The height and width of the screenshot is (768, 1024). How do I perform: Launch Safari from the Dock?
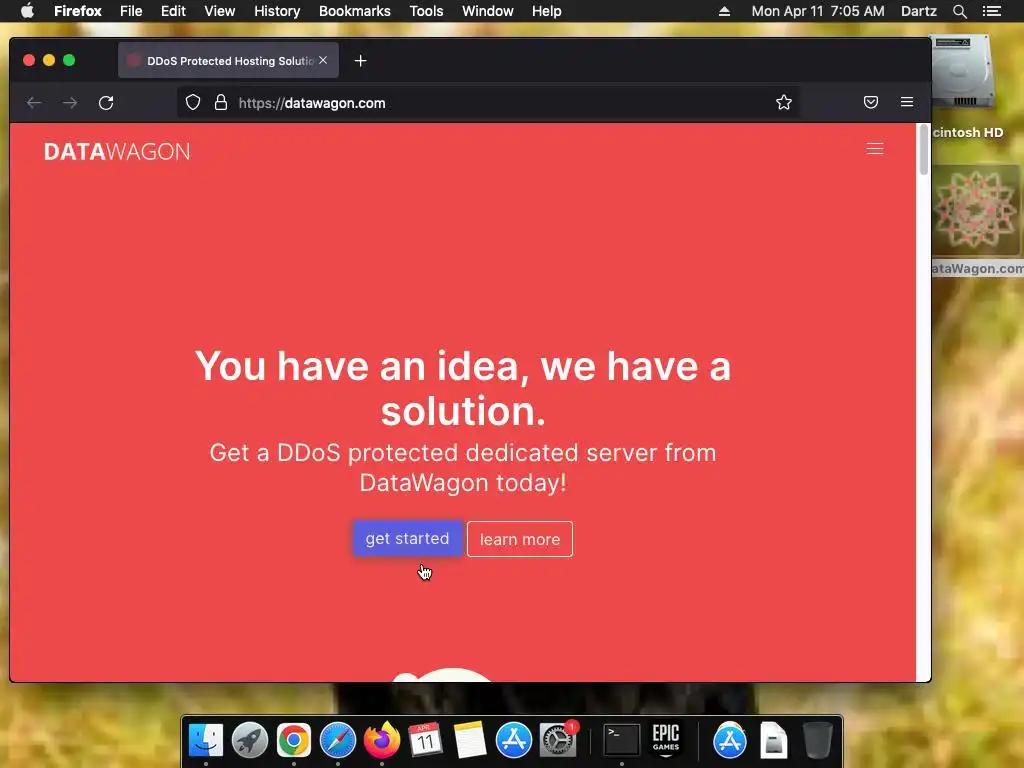[338, 741]
